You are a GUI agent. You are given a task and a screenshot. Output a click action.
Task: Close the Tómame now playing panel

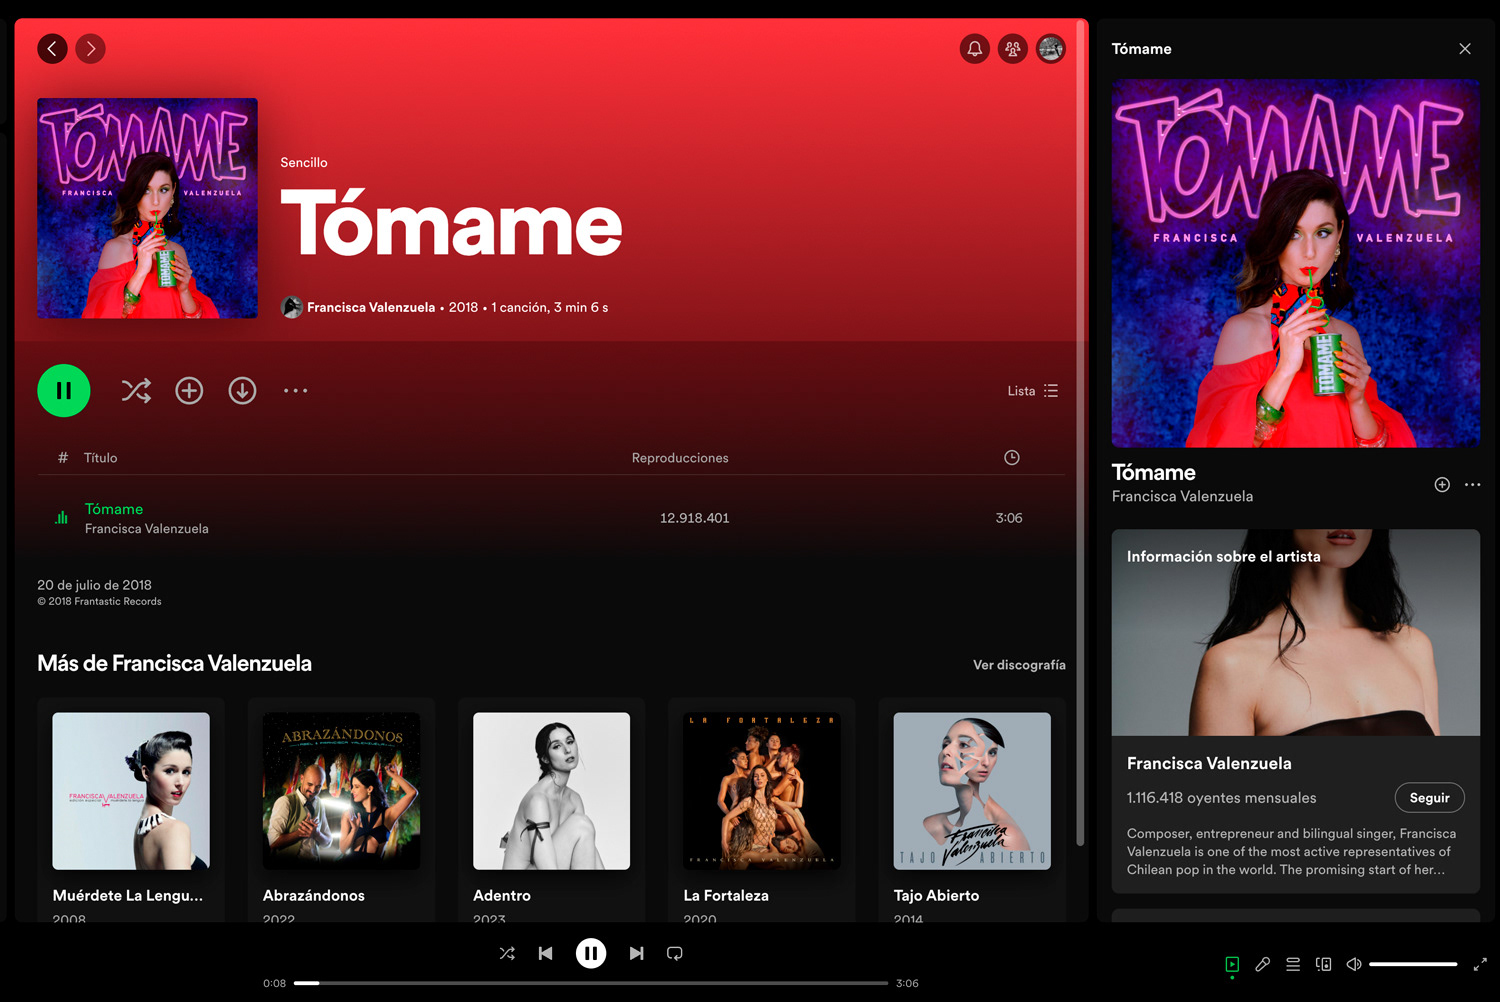(1465, 48)
